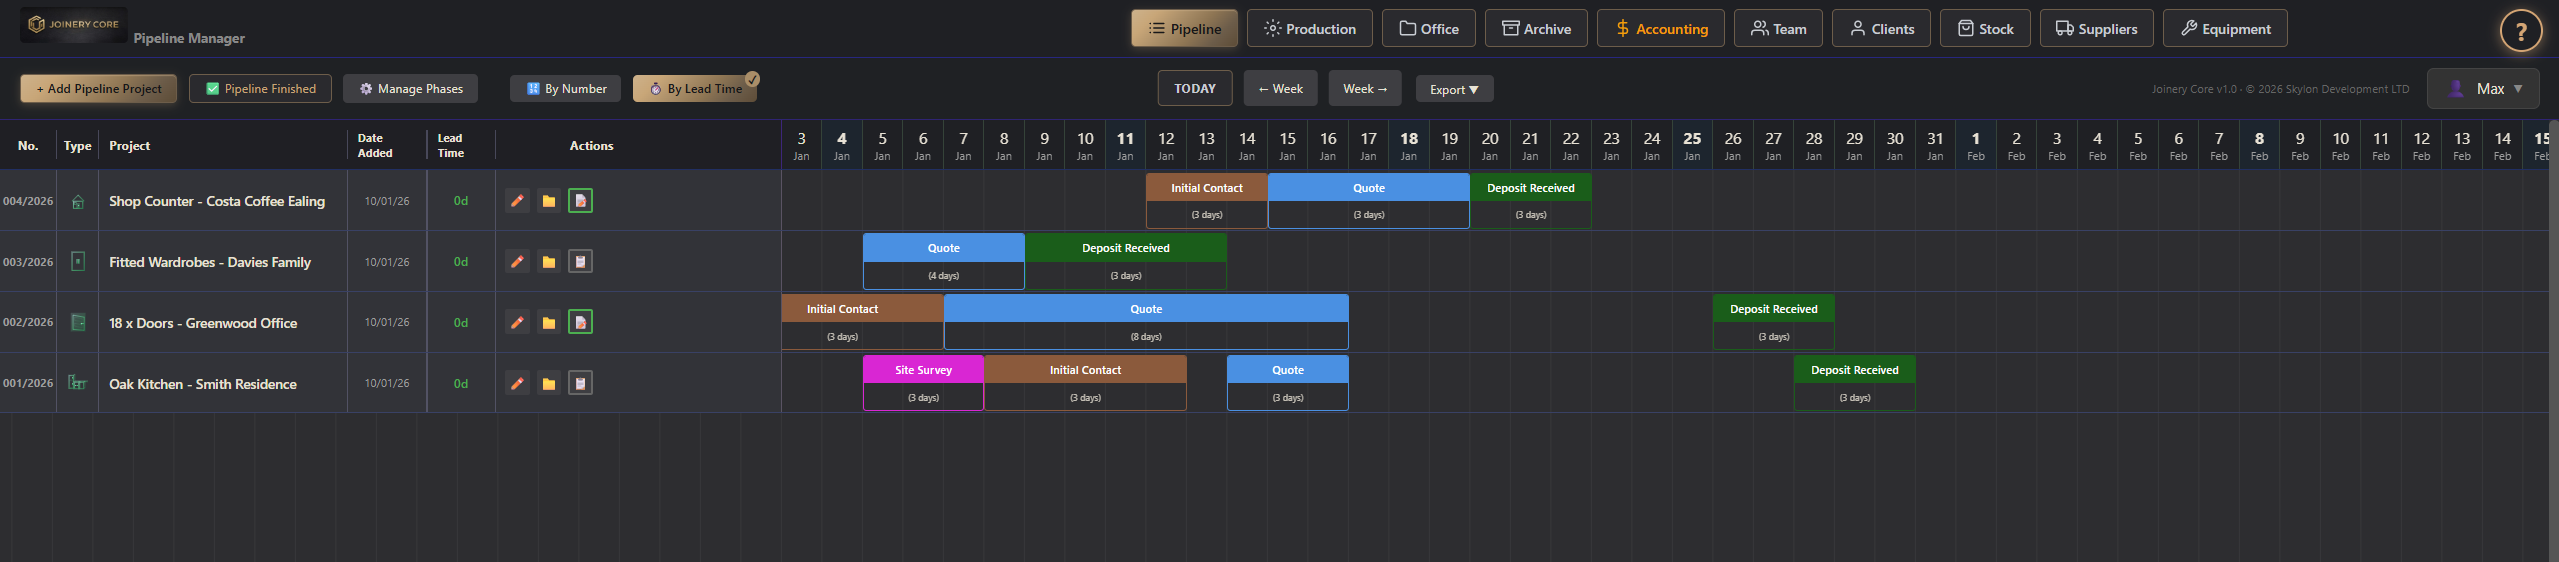Select Deposit Received bar of 18 x Doors
Viewport: 2559px width, 562px height.
tap(1774, 323)
